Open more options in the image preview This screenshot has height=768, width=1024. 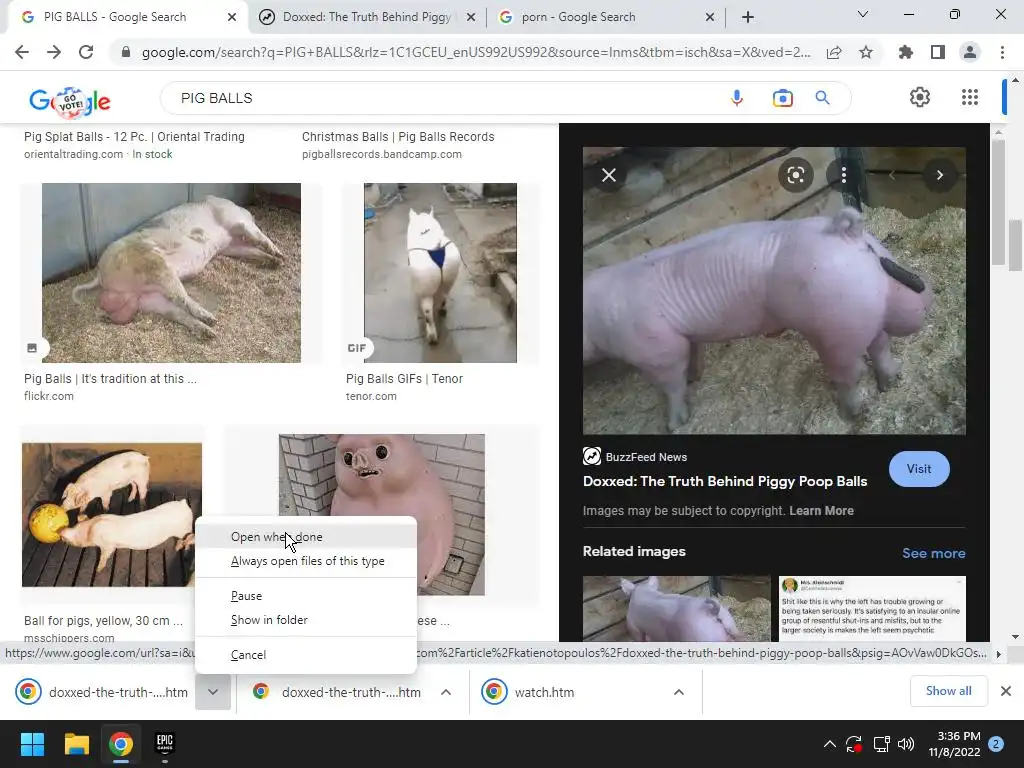point(844,175)
